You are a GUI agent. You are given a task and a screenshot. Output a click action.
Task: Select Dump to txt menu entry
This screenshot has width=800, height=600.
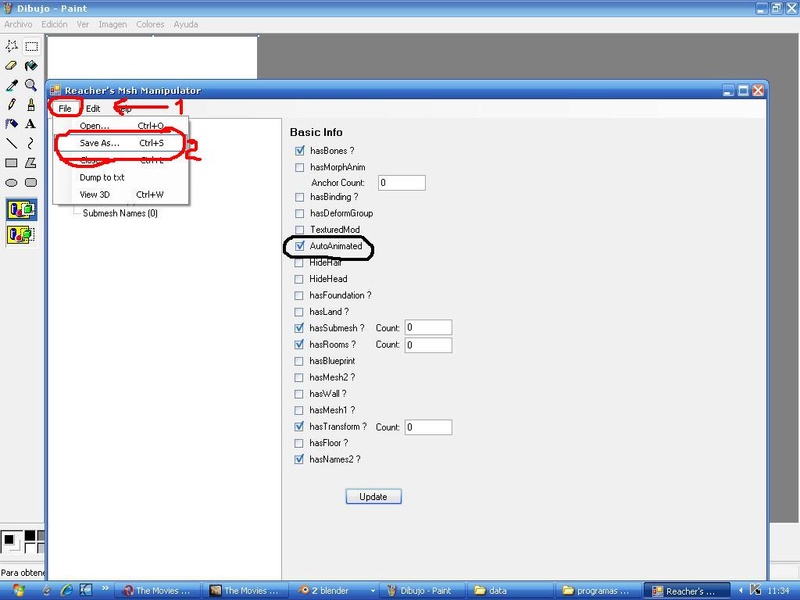[x=121, y=178]
